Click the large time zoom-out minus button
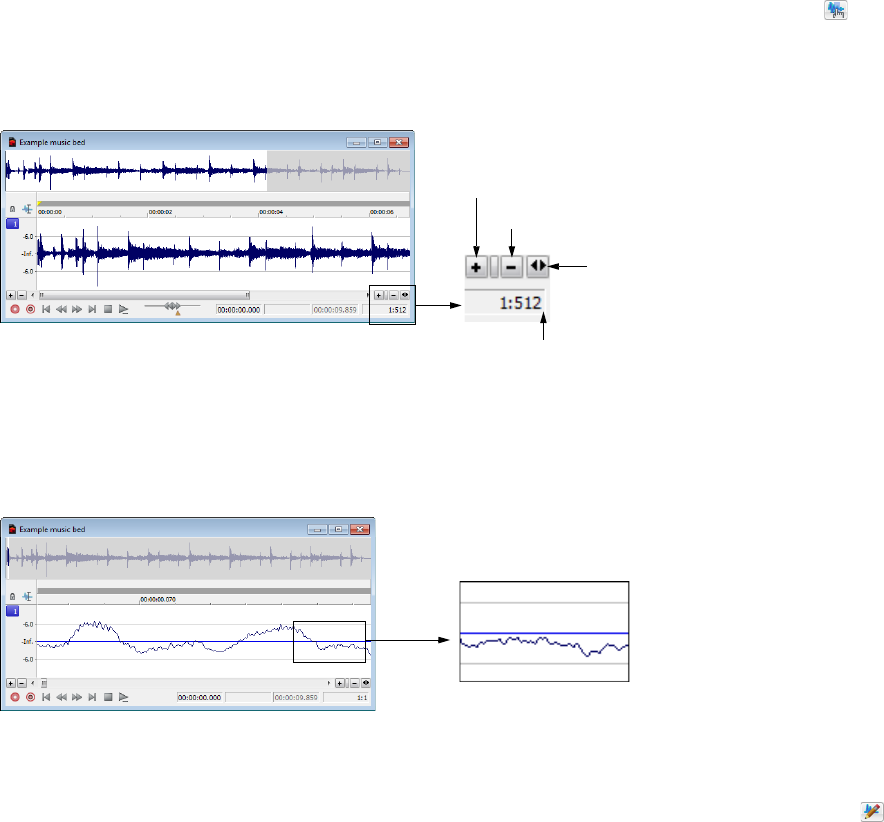Image resolution: width=884 pixels, height=822 pixels. tap(511, 267)
